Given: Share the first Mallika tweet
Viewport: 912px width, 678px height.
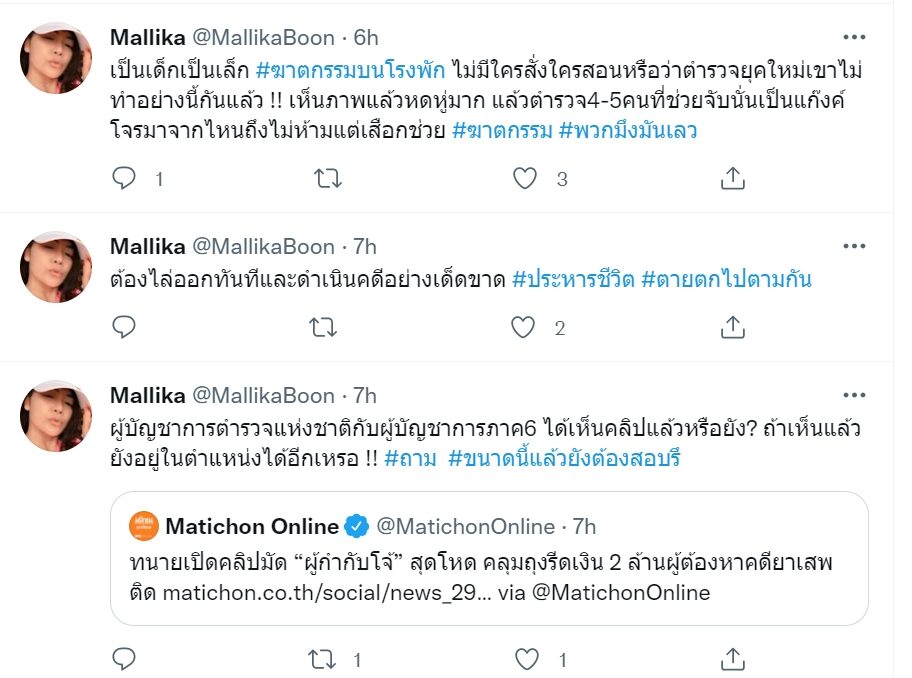Looking at the screenshot, I should [x=732, y=179].
